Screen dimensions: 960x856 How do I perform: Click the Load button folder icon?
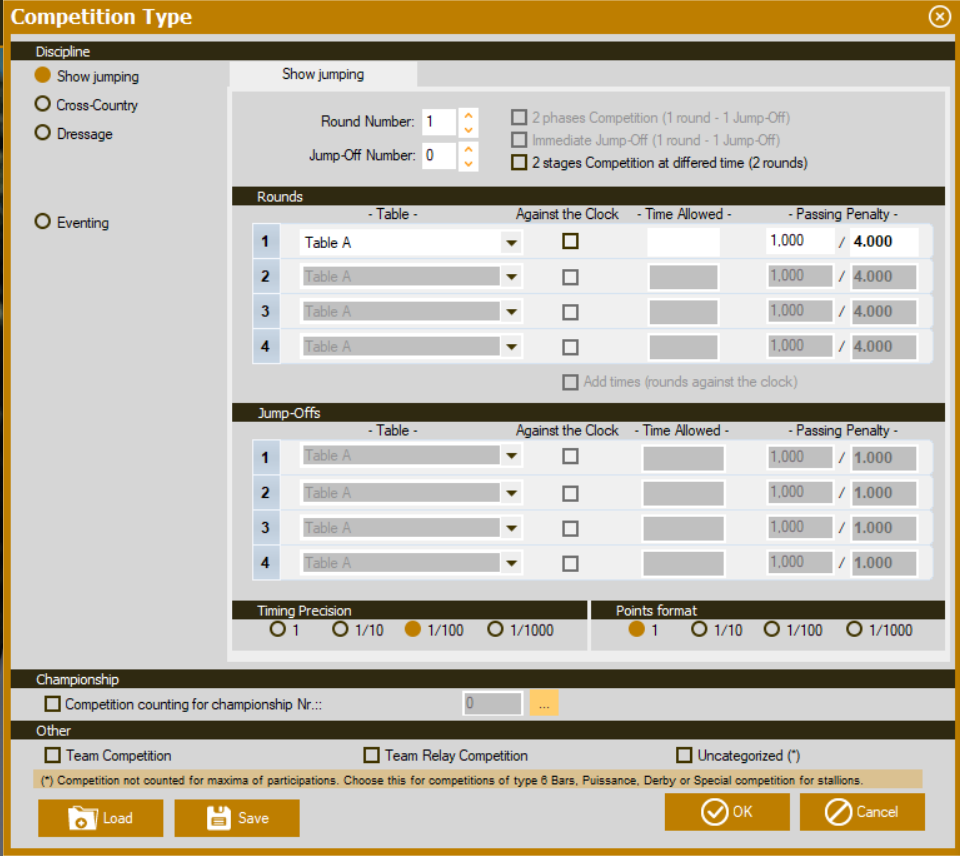[x=81, y=818]
